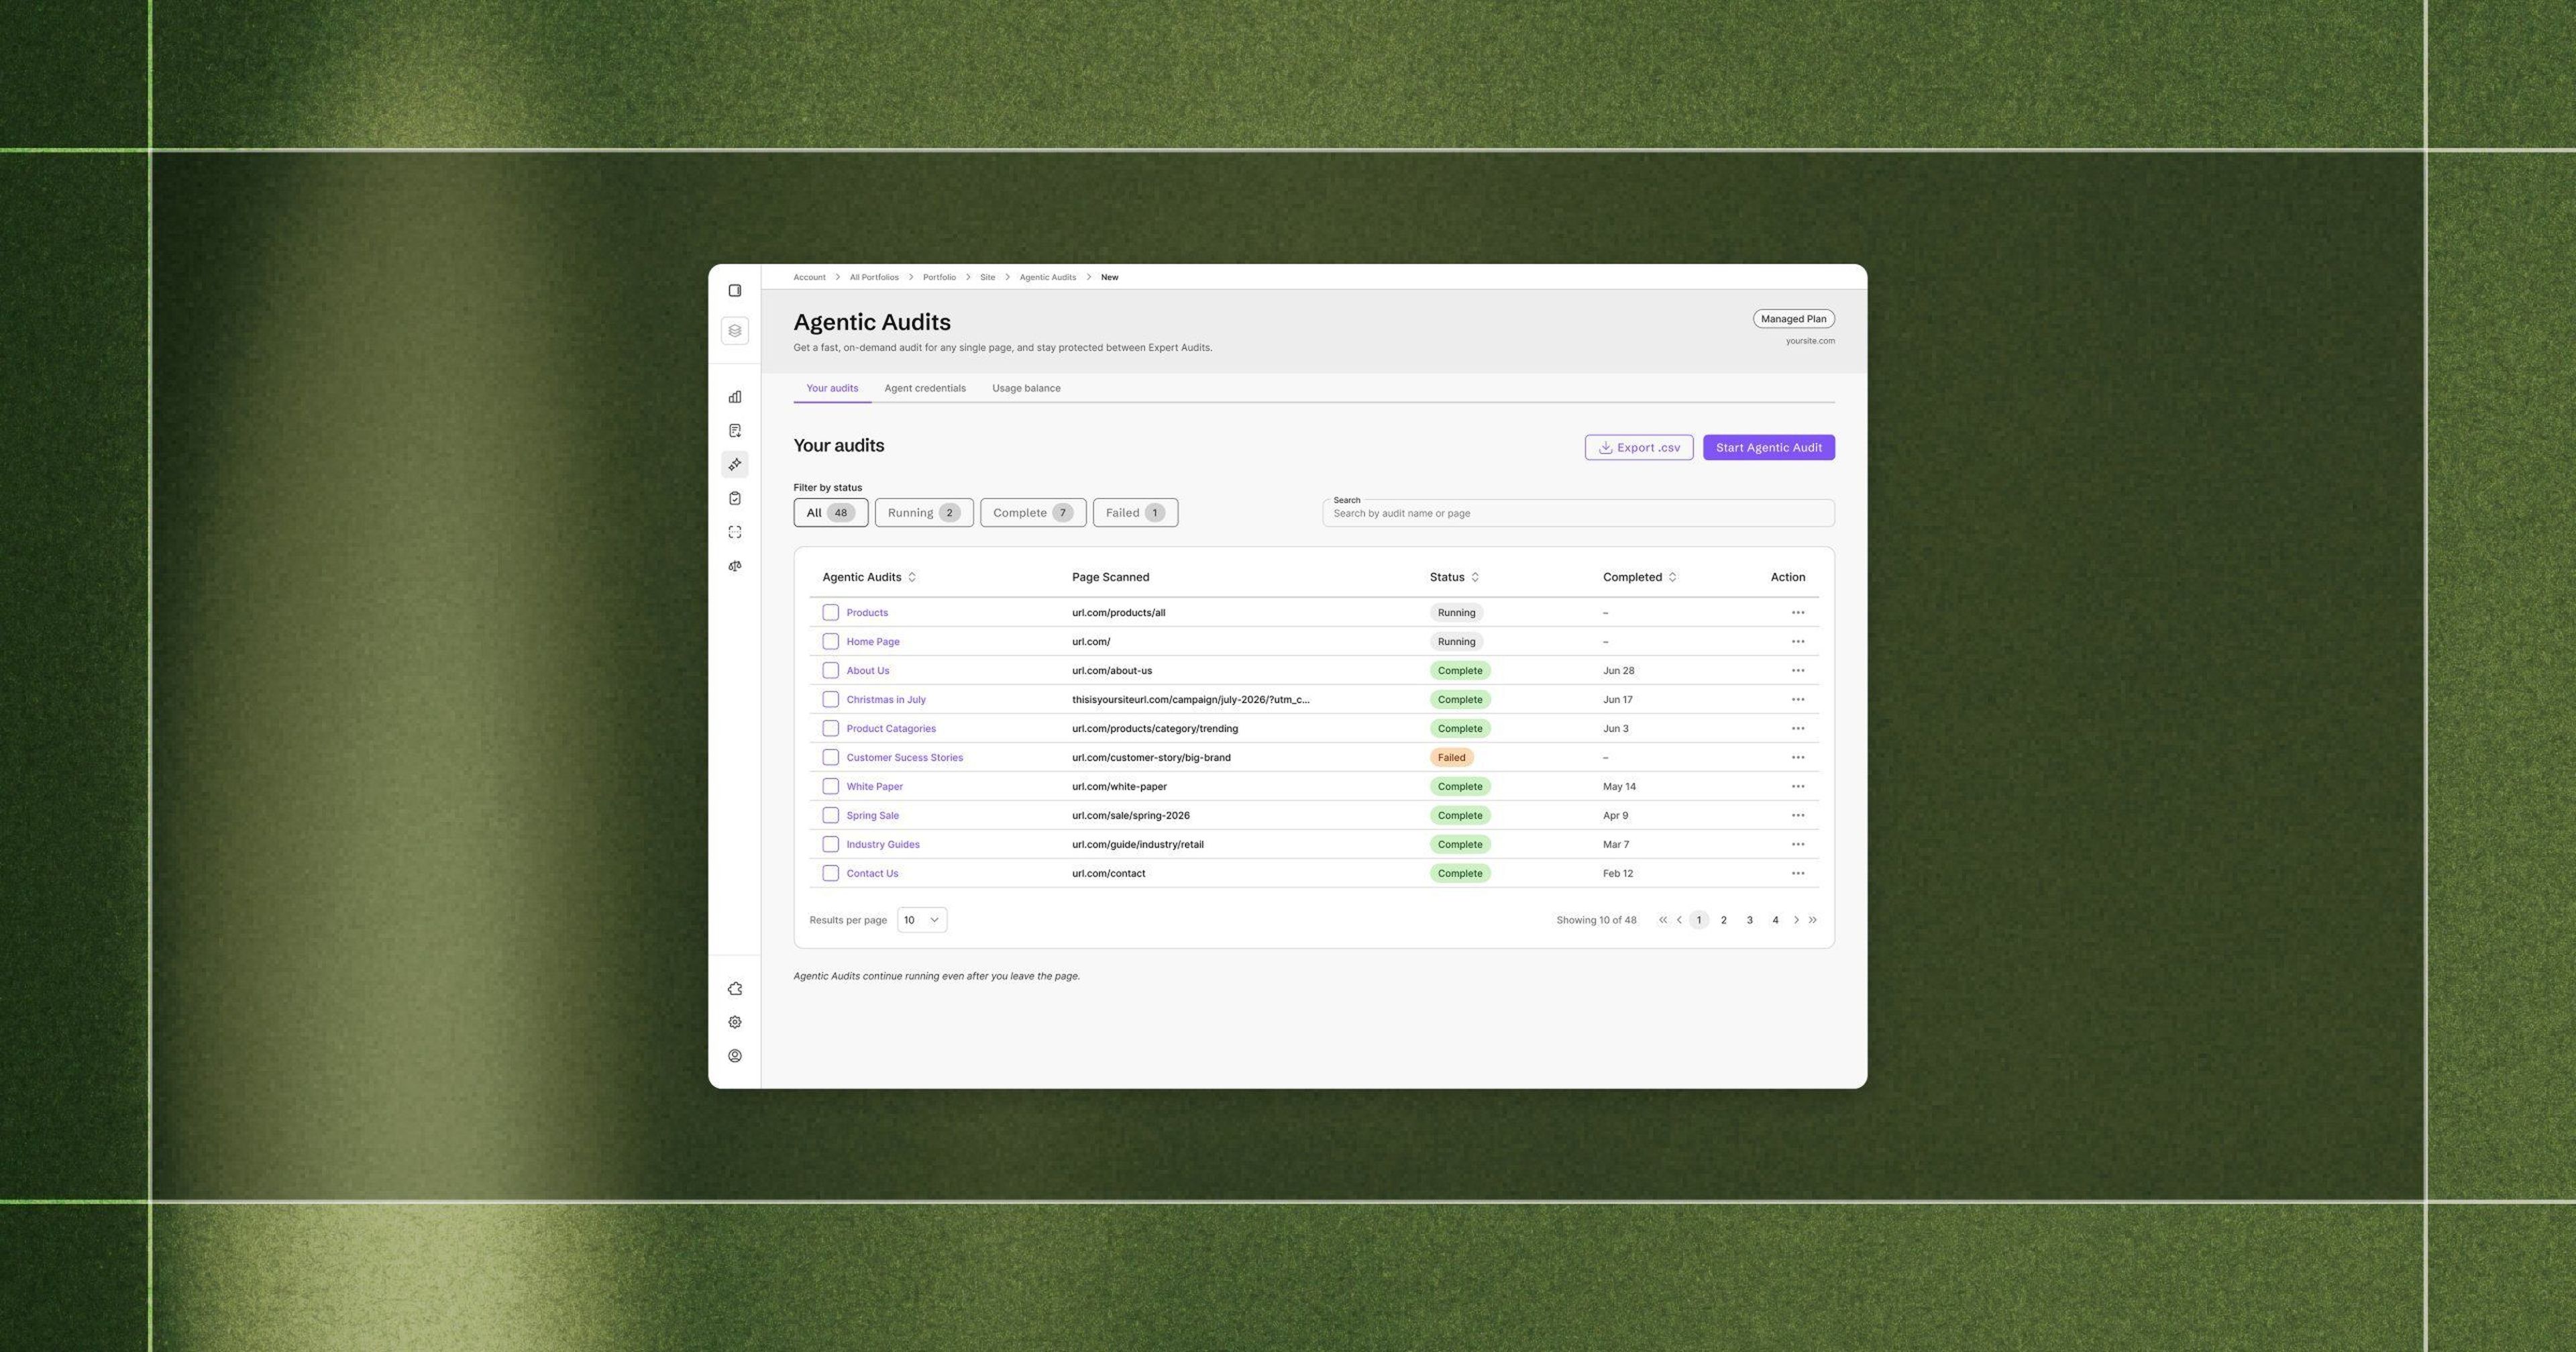This screenshot has width=2576, height=1352.
Task: Open the user profile icon
Action: (x=735, y=1056)
